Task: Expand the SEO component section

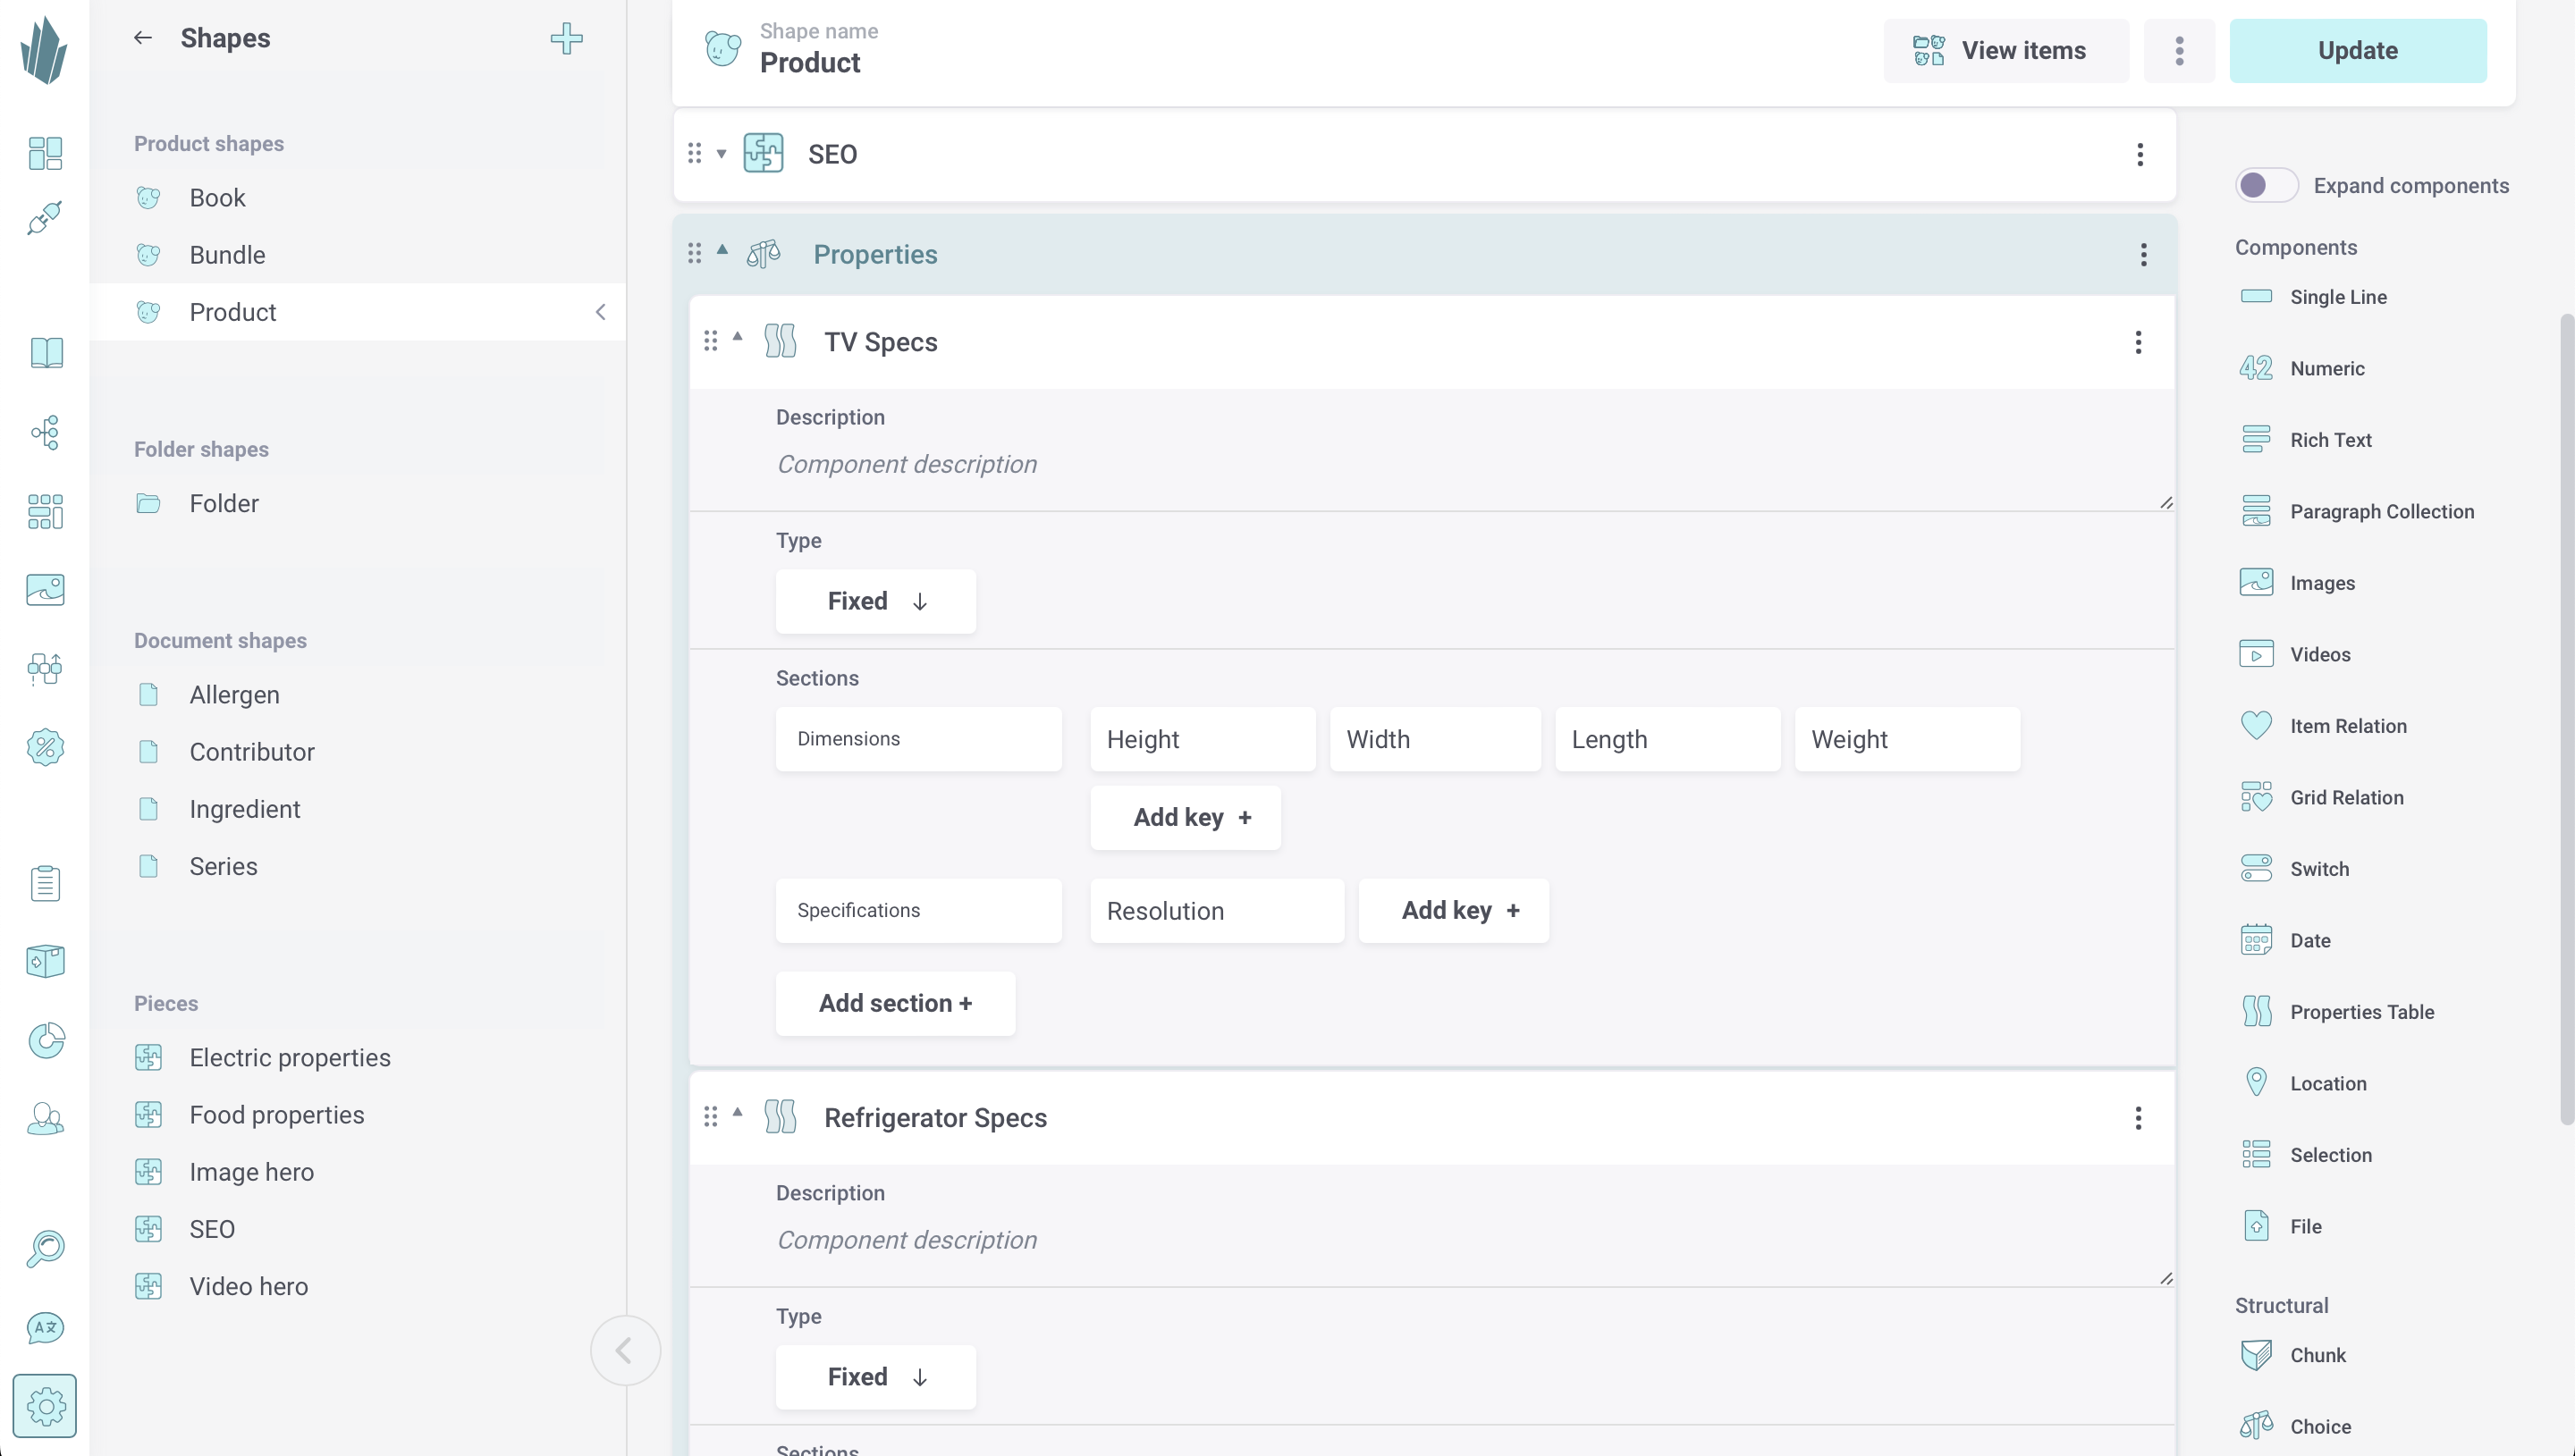Action: 720,154
